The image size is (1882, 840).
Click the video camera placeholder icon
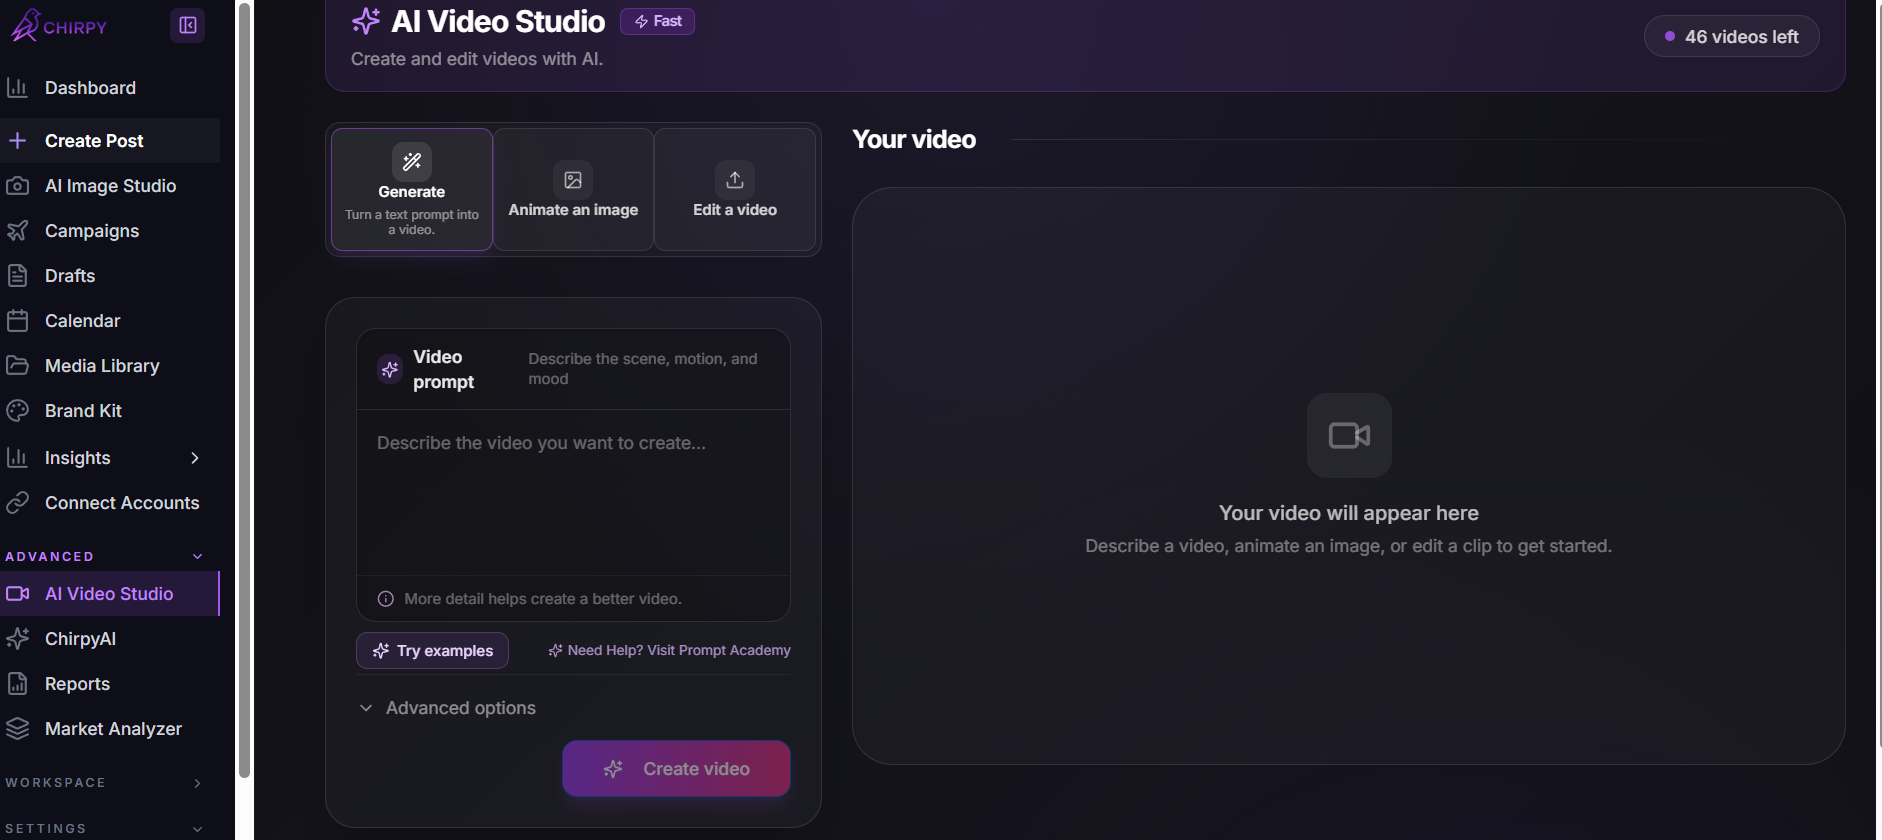[1349, 435]
